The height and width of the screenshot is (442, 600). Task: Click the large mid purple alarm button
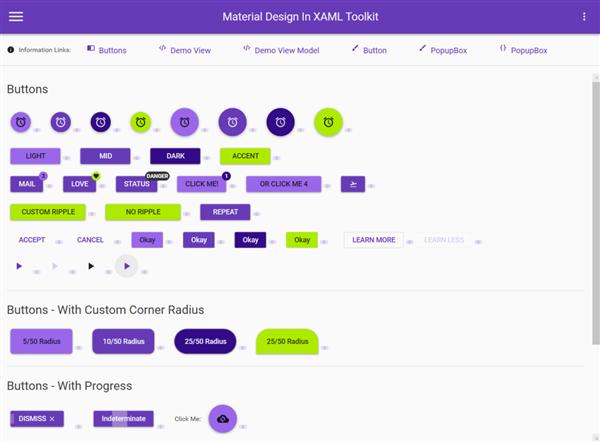pyautogui.click(x=233, y=122)
